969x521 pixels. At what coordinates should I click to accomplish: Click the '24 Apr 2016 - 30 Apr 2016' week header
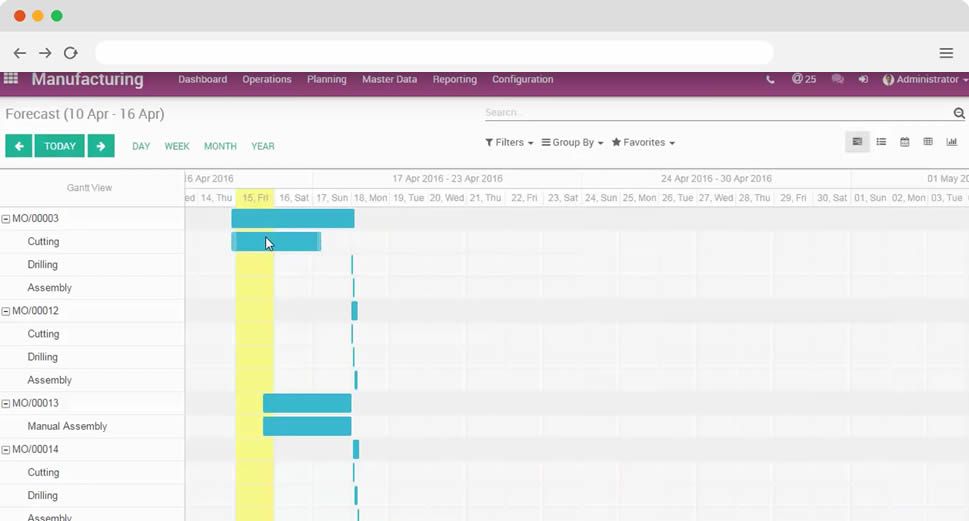click(x=716, y=179)
